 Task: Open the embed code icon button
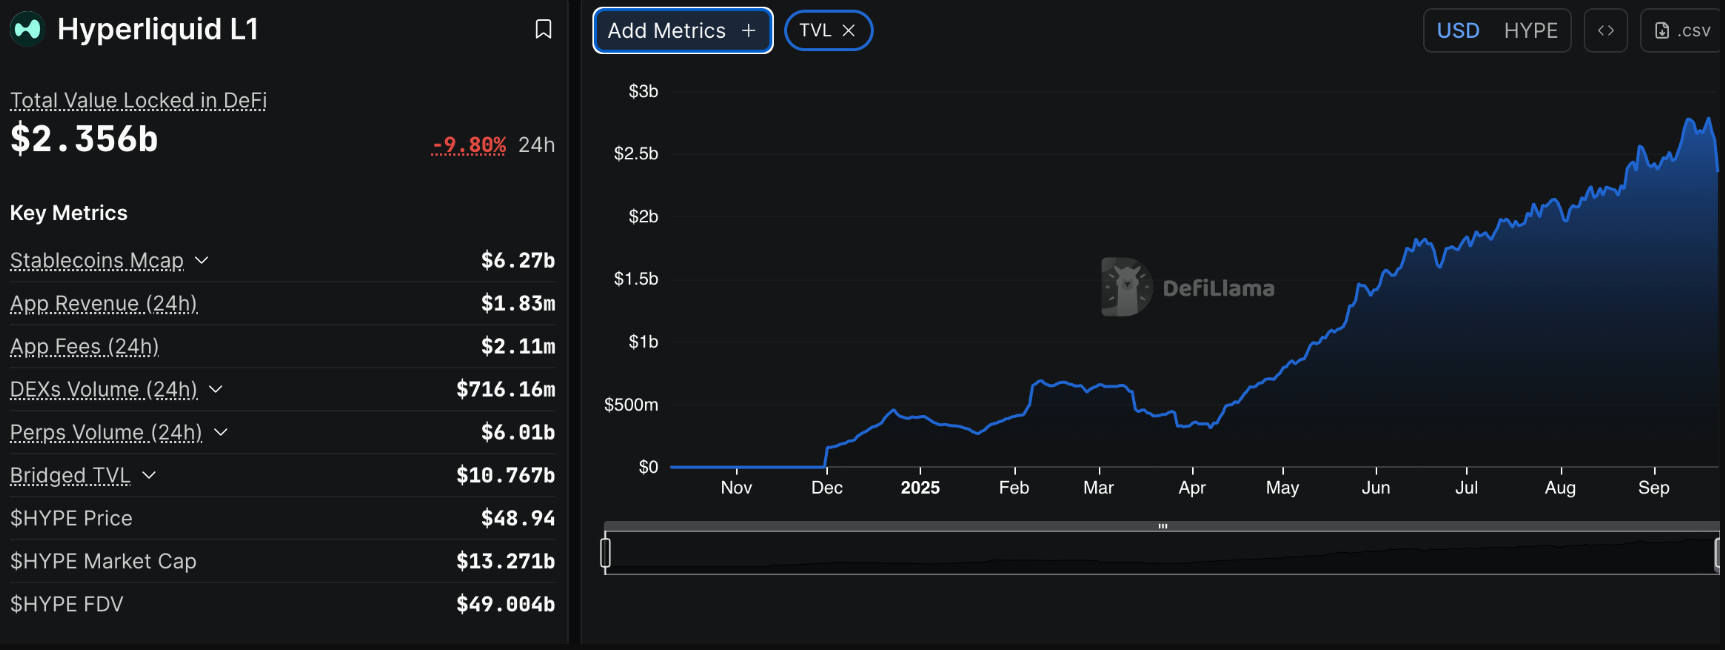[1606, 31]
